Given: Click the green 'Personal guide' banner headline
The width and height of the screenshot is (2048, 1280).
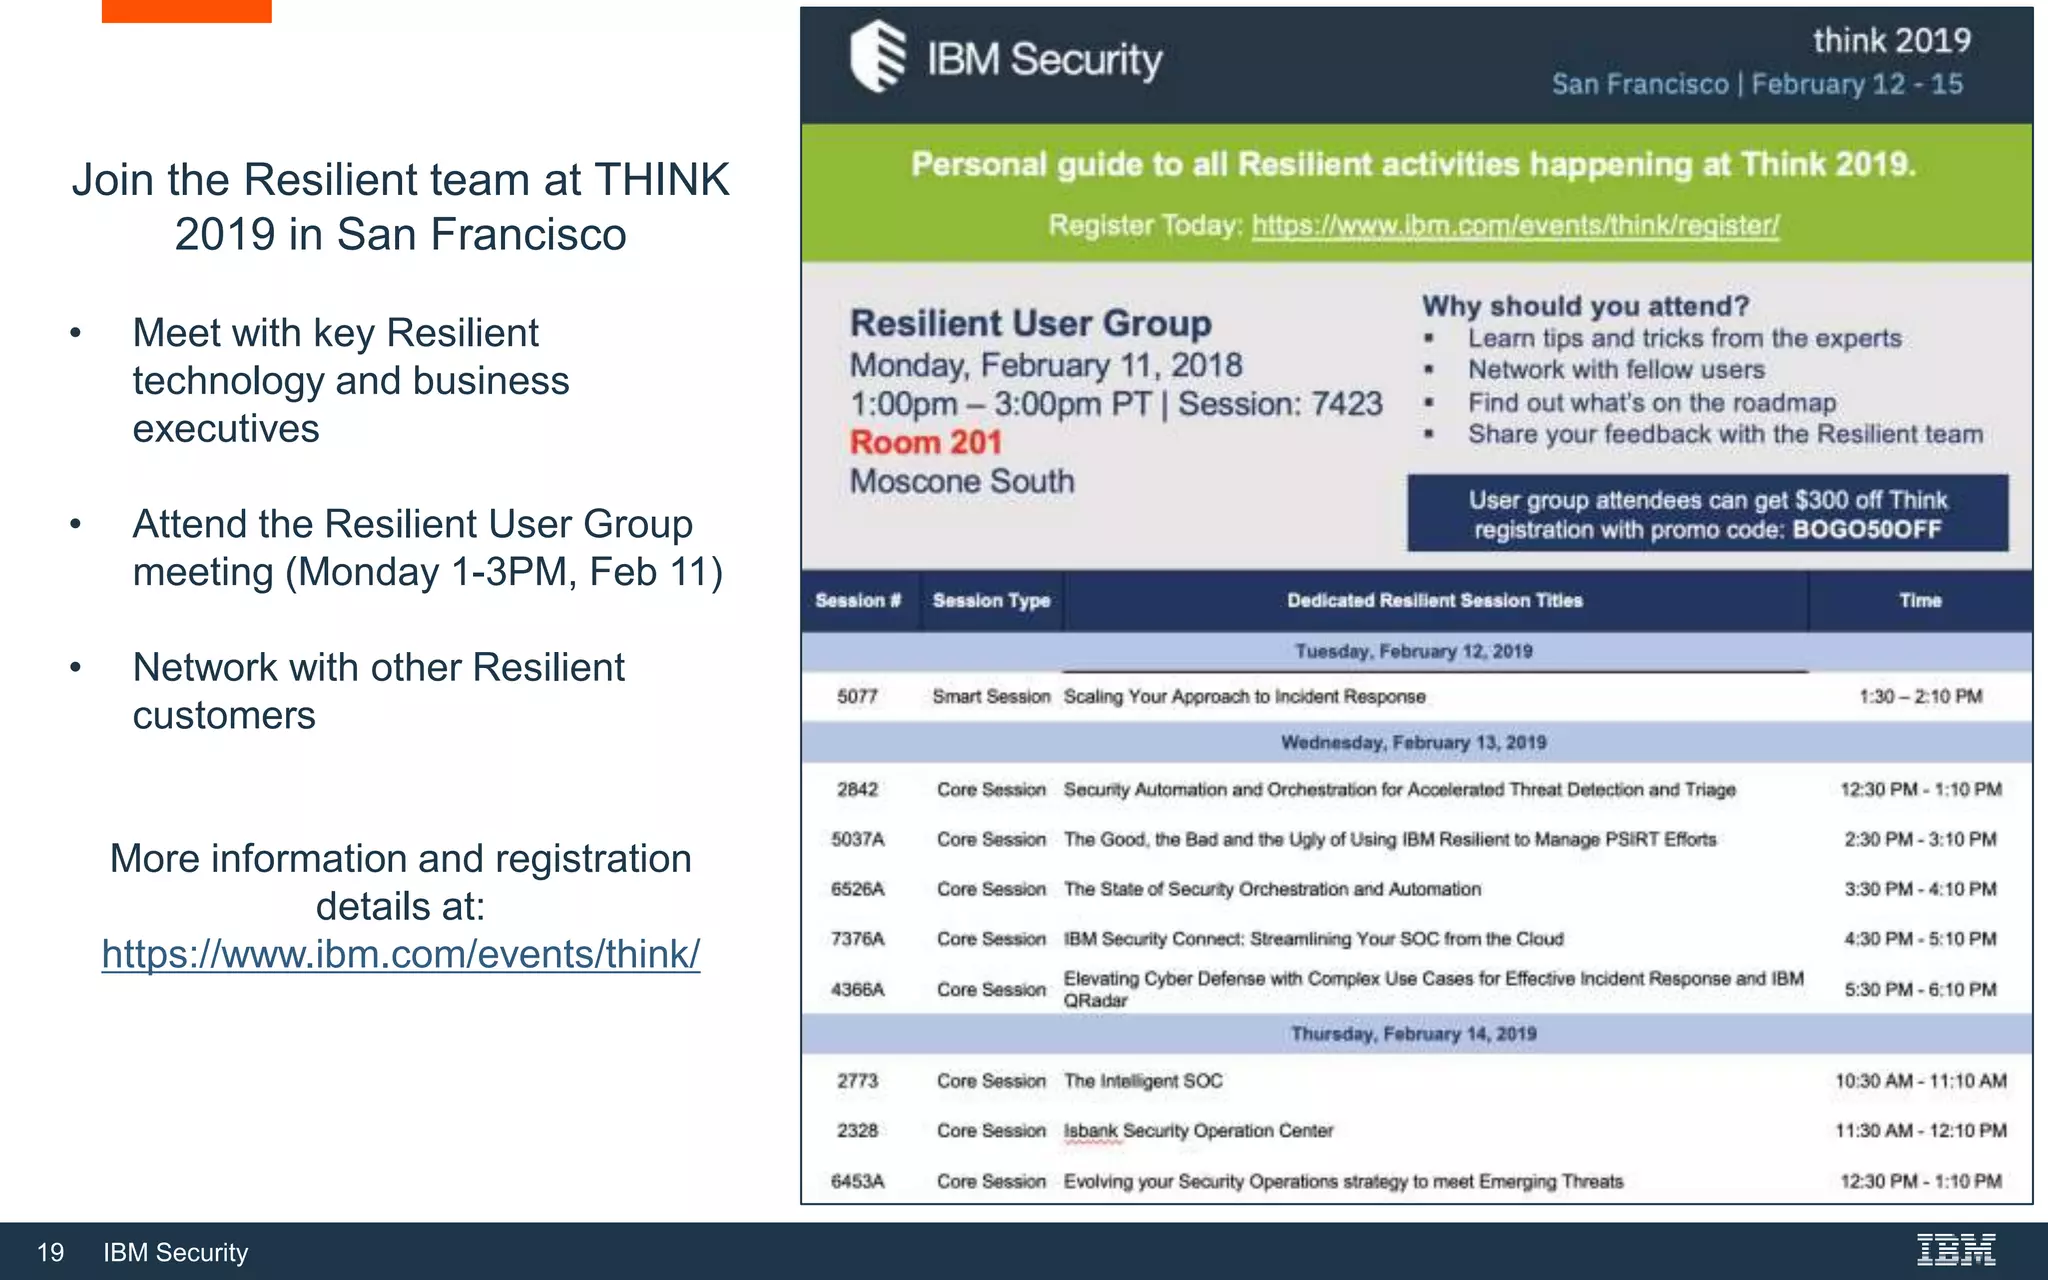Looking at the screenshot, I should (1413, 164).
